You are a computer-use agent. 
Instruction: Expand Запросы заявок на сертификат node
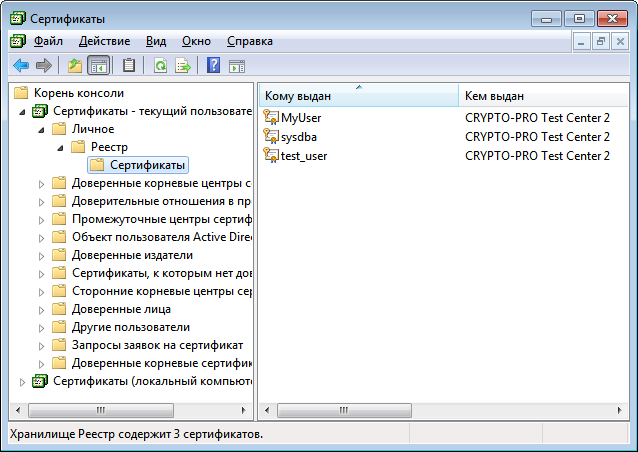point(42,346)
